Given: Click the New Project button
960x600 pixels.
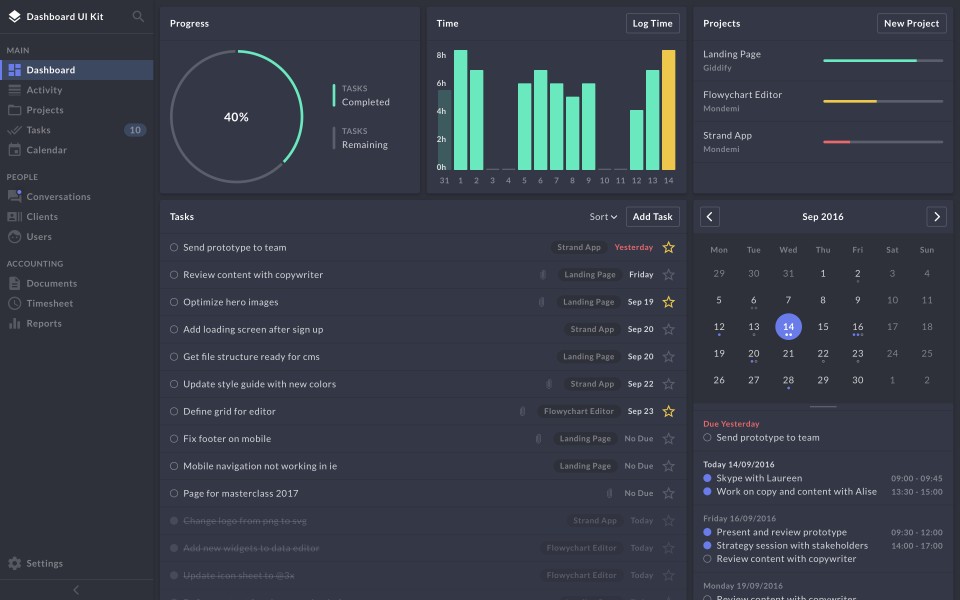Looking at the screenshot, I should [911, 23].
